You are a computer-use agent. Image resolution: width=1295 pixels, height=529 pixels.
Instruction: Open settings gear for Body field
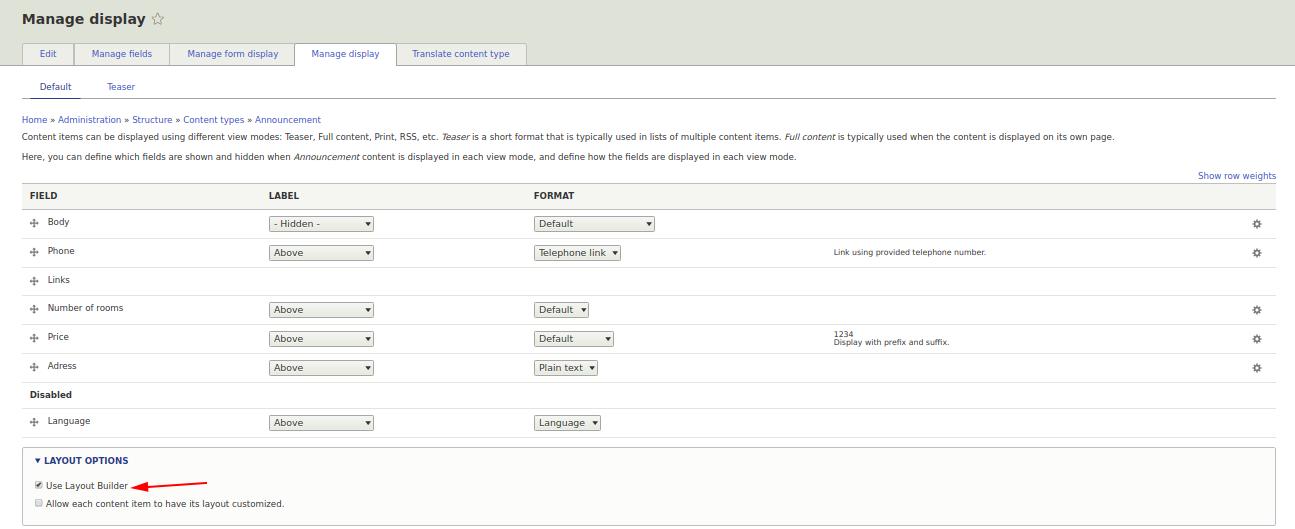[x=1257, y=224]
